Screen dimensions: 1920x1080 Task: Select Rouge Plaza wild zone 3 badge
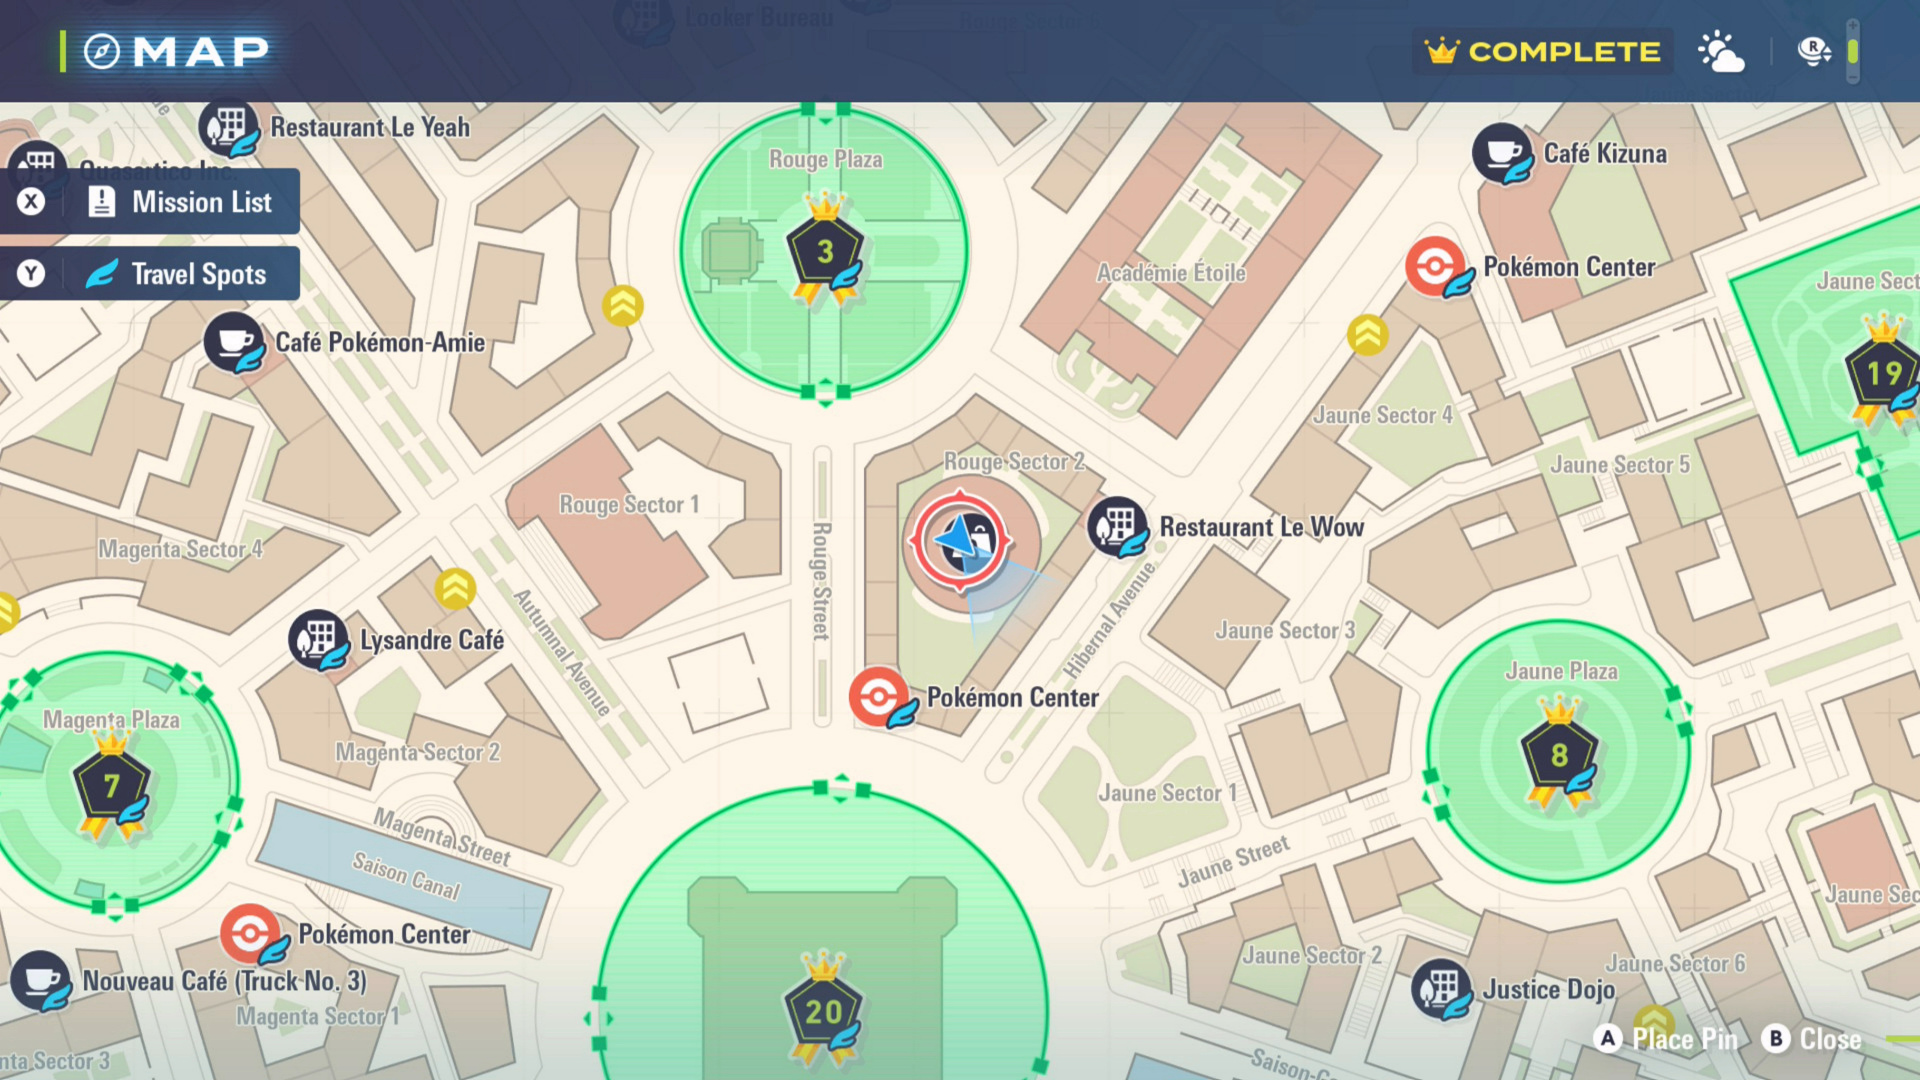825,251
